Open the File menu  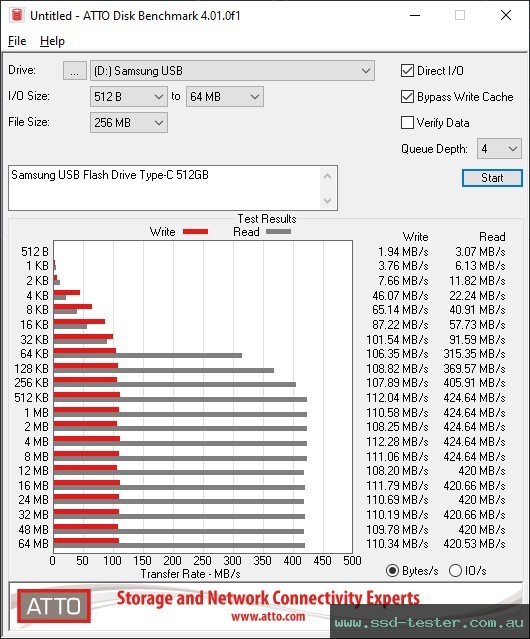(x=17, y=41)
